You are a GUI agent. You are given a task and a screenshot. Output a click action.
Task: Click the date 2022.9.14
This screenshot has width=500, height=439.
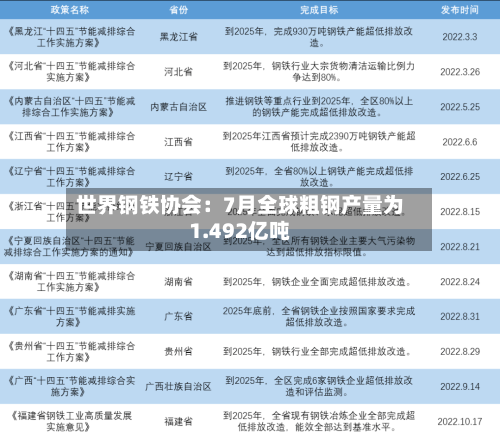460,386
